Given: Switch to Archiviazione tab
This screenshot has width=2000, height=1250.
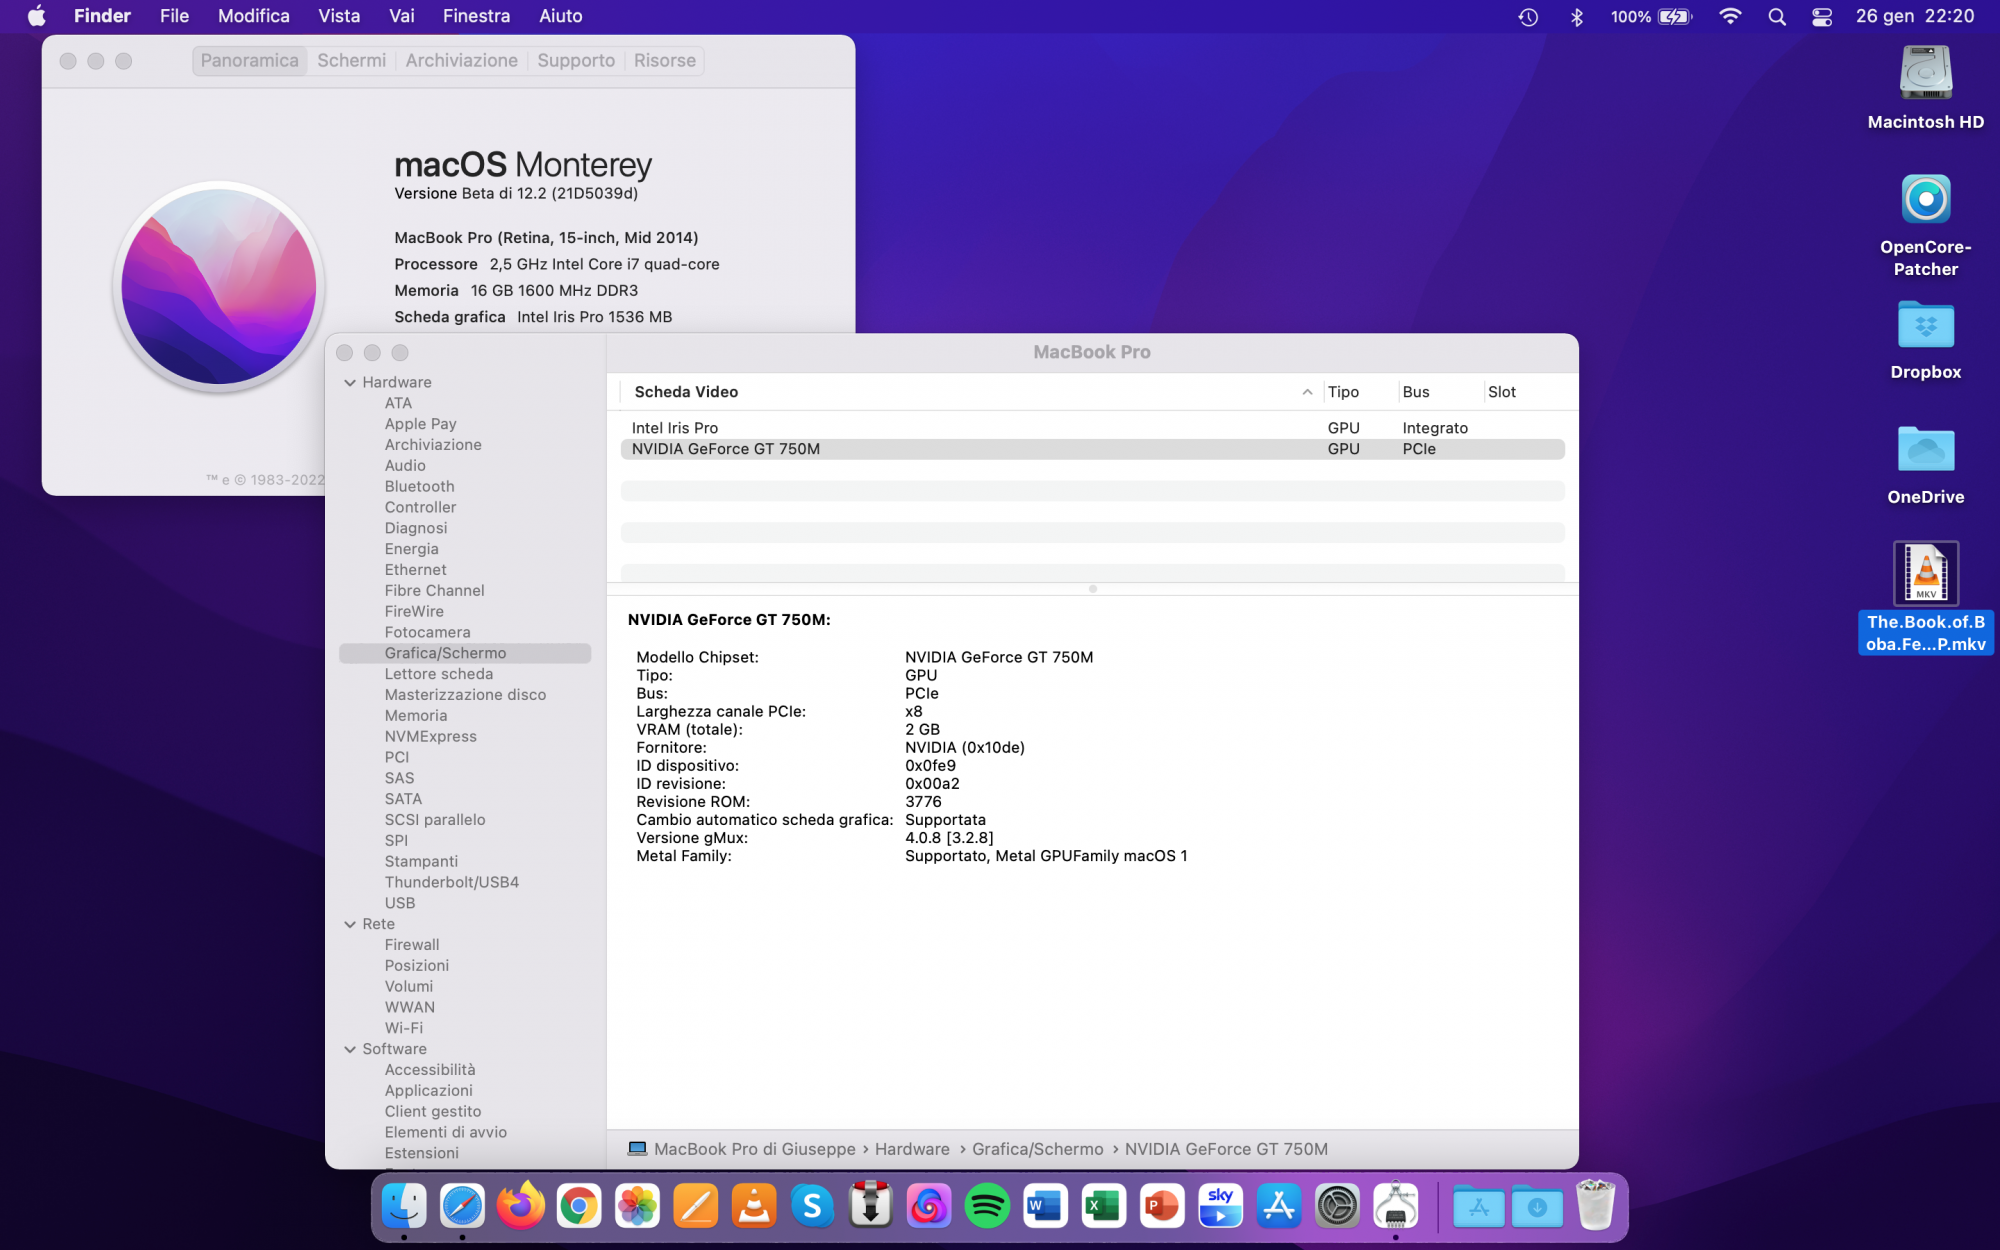Looking at the screenshot, I should coord(461,61).
